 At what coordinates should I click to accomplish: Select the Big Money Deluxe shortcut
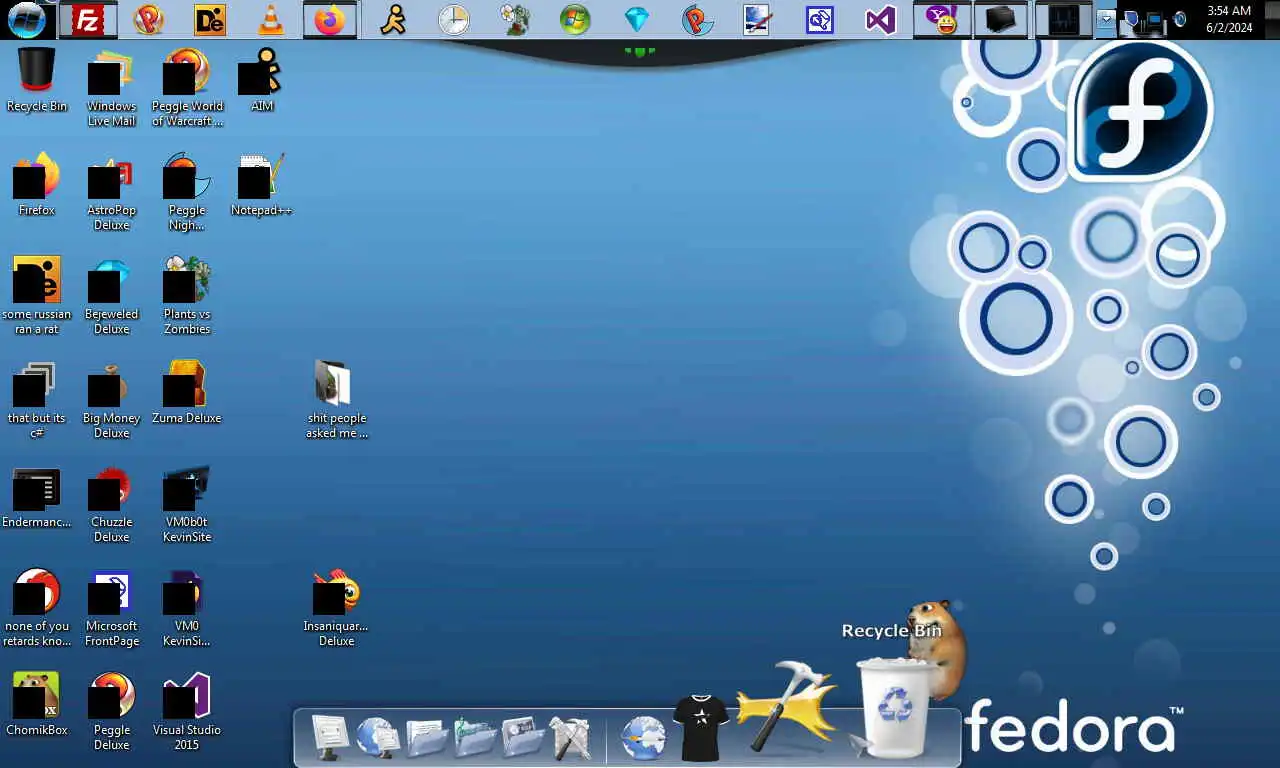(x=111, y=400)
